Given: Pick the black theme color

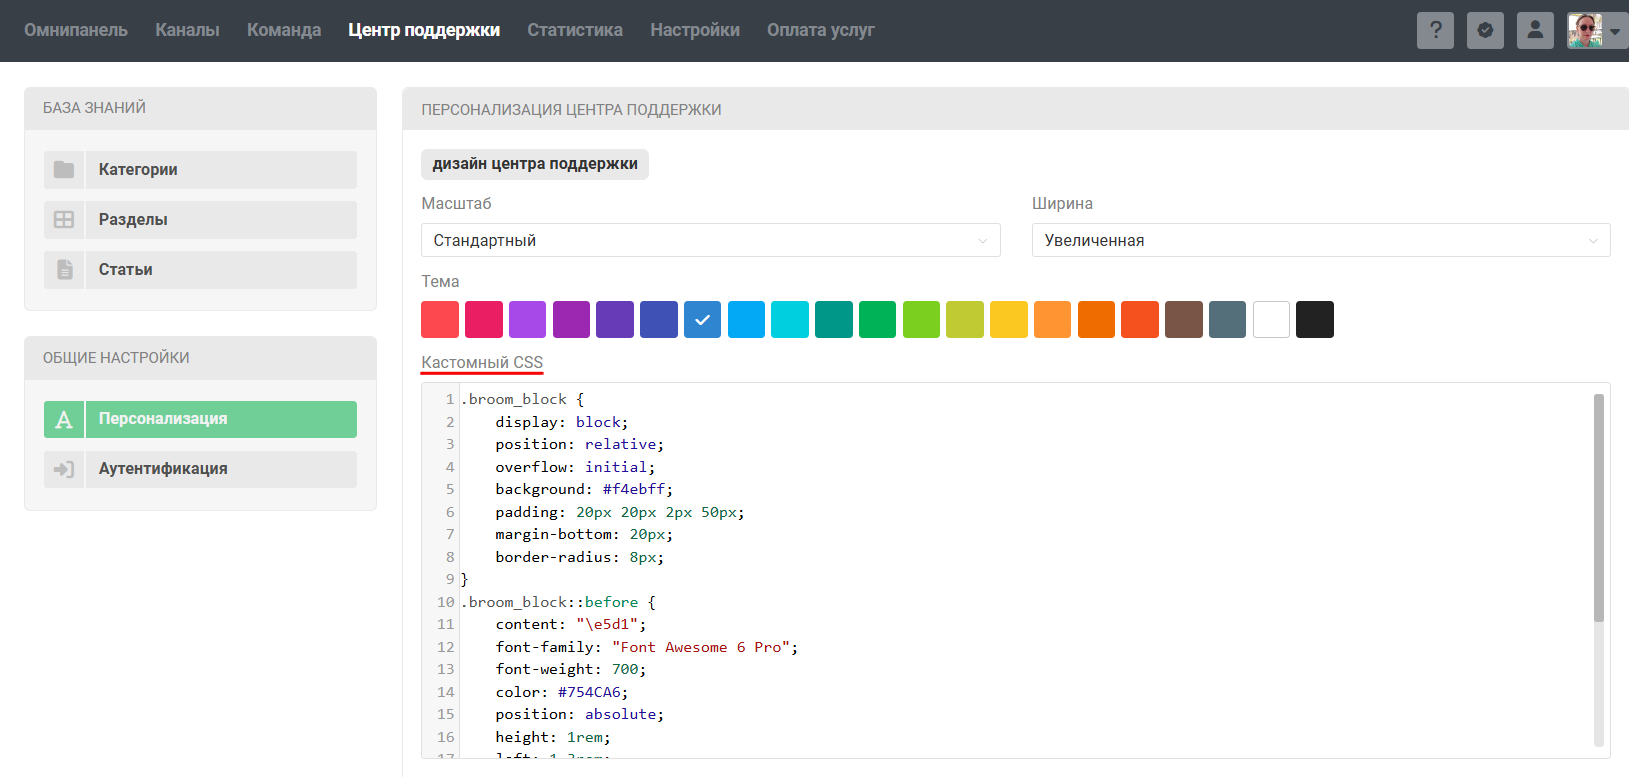Looking at the screenshot, I should coord(1314,320).
